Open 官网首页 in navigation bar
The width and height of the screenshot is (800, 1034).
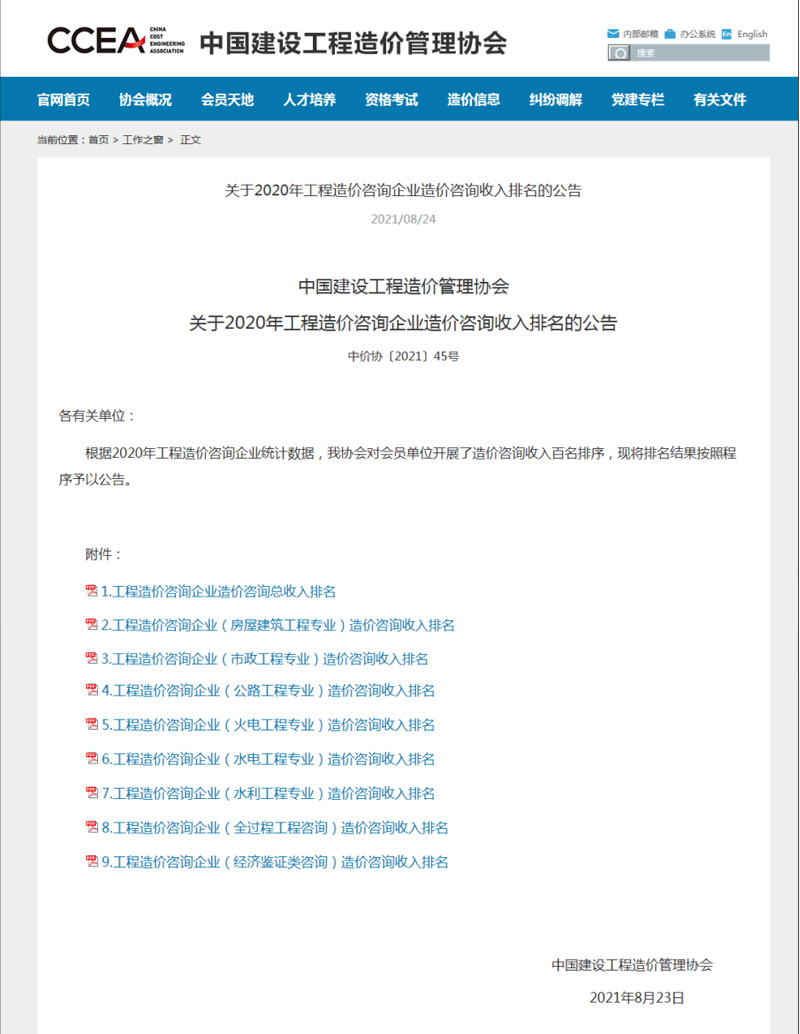point(63,100)
